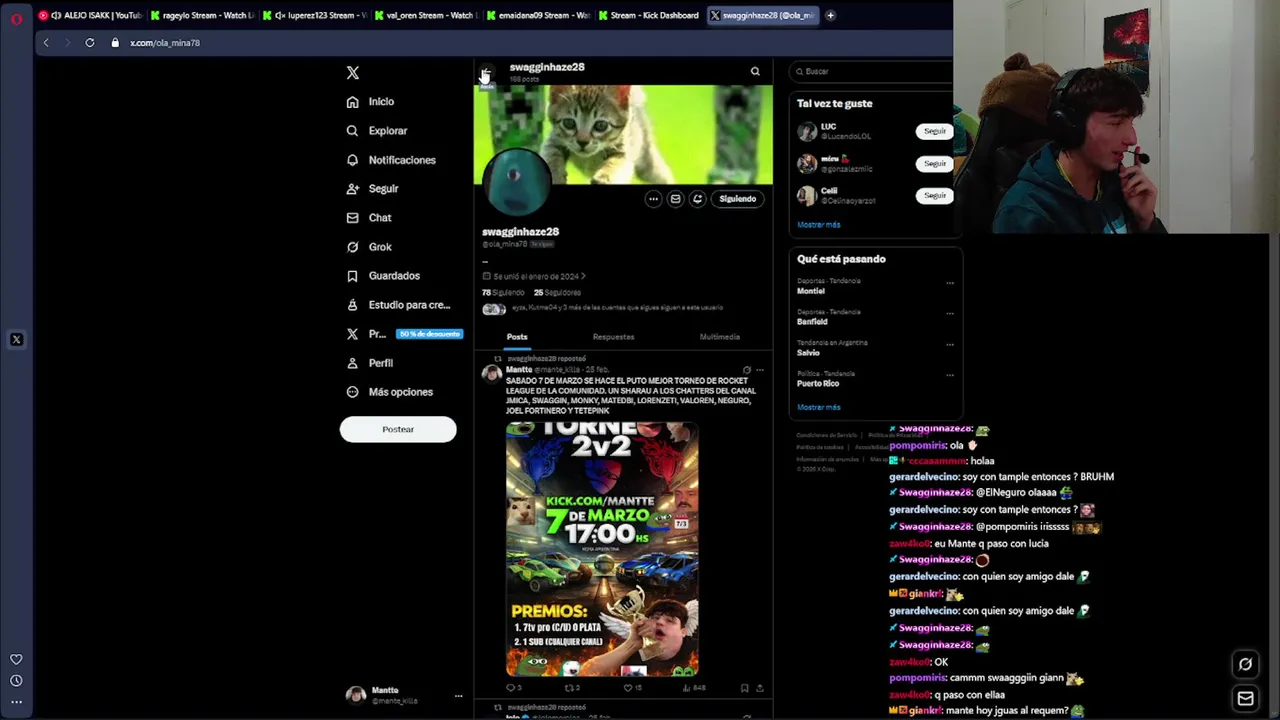Open the Más opciones circle icon

pos(352,392)
